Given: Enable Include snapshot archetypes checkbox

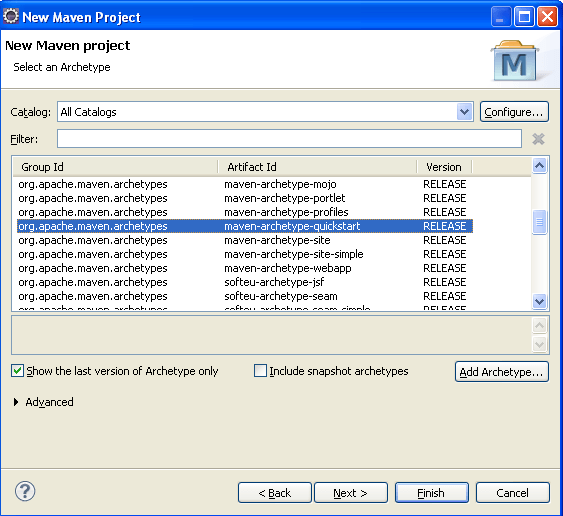Looking at the screenshot, I should coord(260,371).
